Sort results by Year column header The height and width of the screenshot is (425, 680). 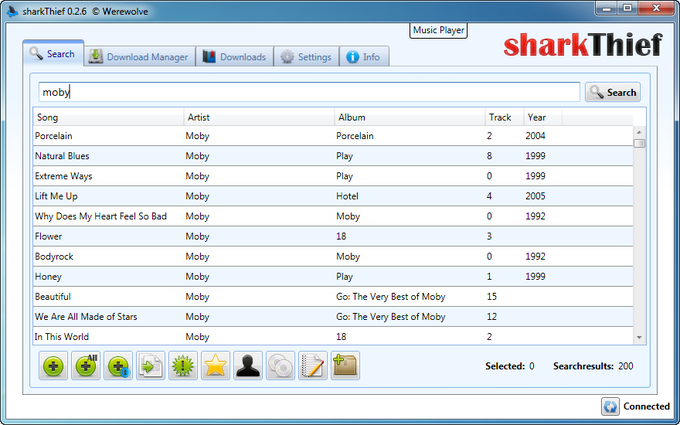543,117
